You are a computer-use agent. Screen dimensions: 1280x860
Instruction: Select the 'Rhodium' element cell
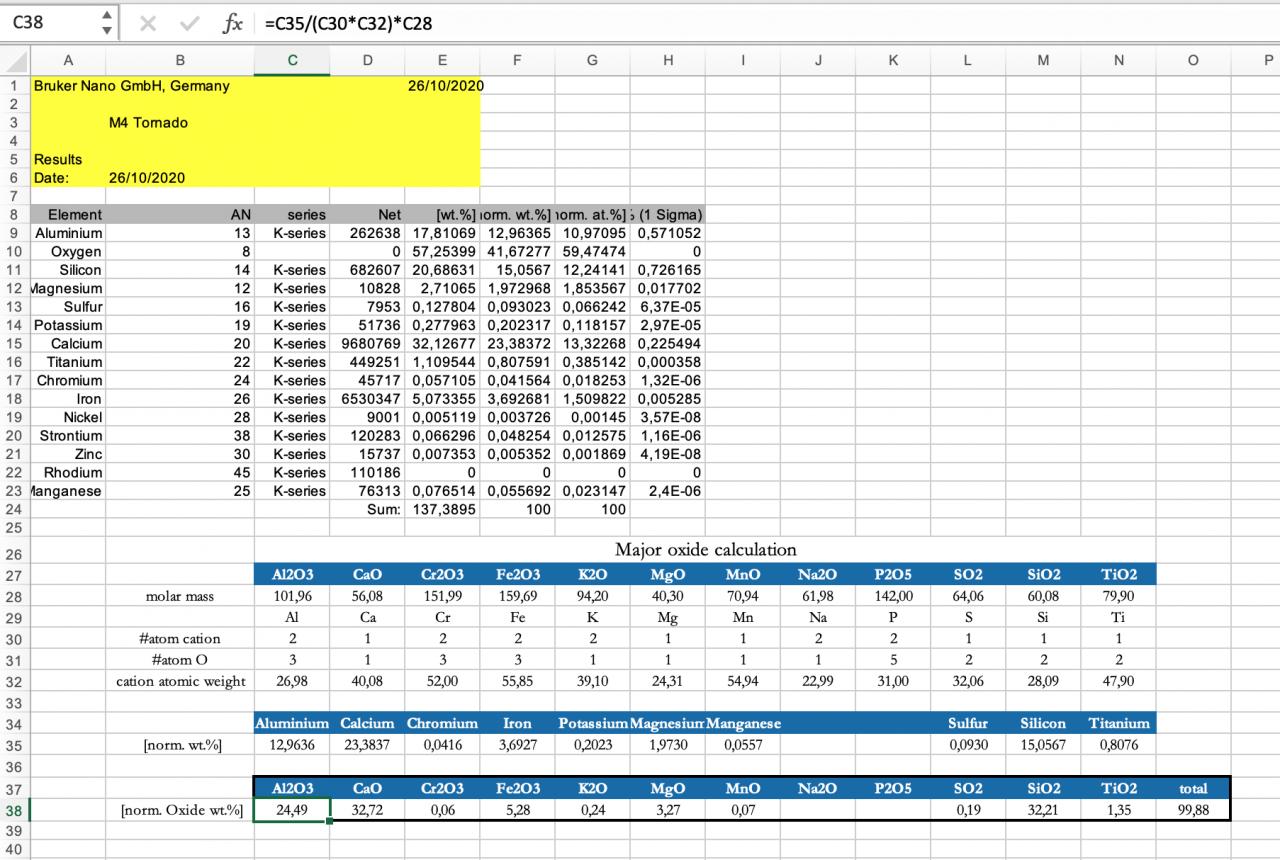[68, 472]
